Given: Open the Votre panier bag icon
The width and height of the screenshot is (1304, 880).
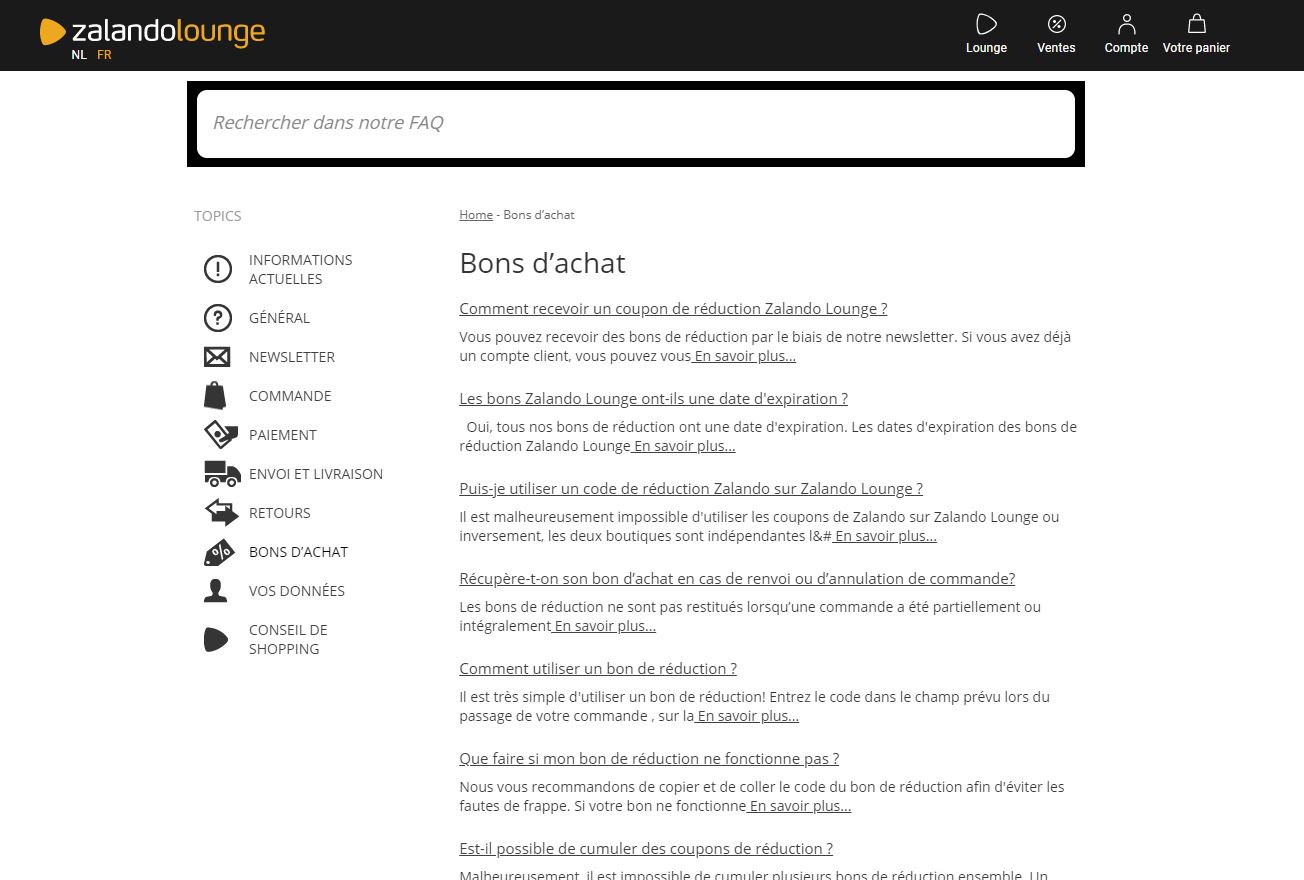Looking at the screenshot, I should (1196, 24).
